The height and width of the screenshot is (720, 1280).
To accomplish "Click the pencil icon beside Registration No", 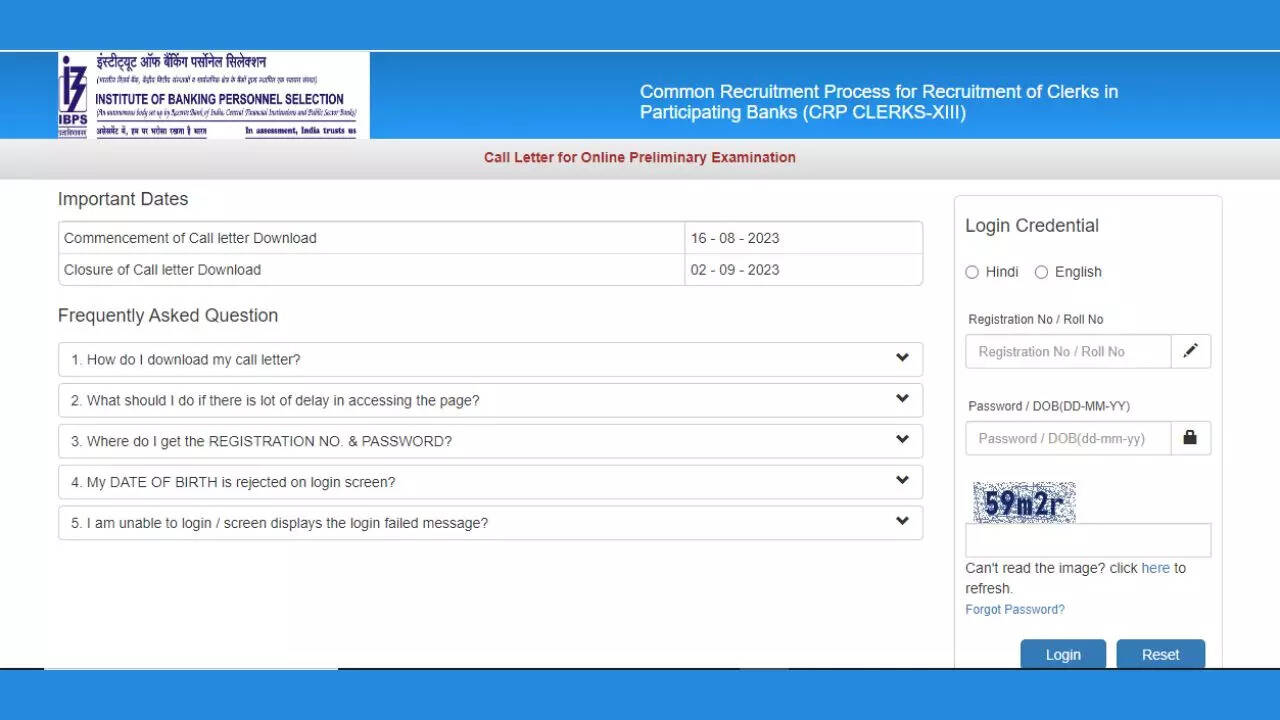I will coord(1190,351).
